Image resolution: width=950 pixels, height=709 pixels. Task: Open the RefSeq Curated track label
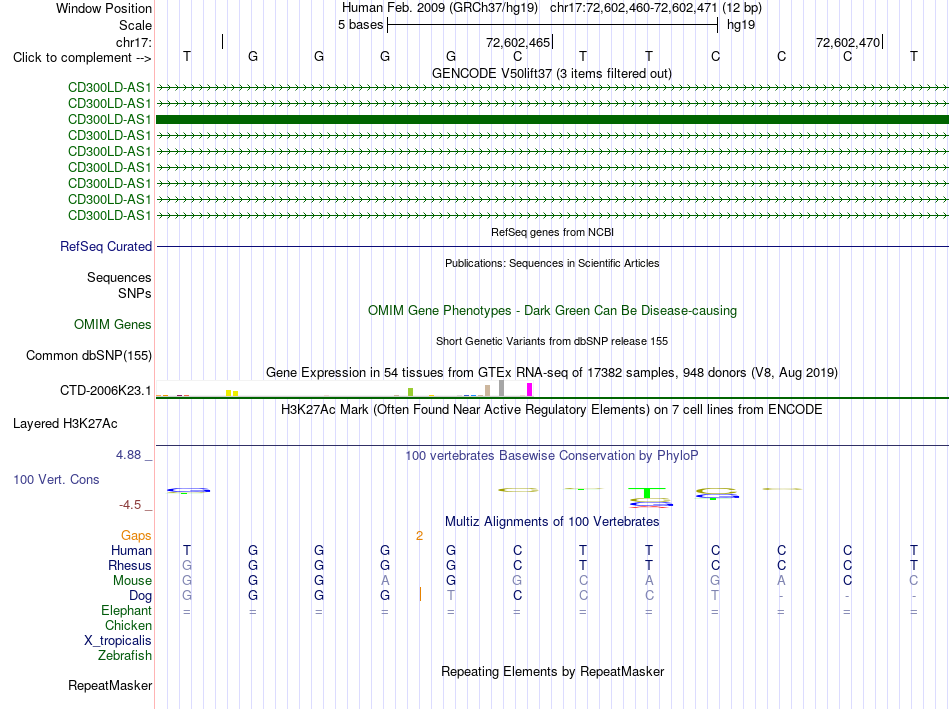point(106,247)
